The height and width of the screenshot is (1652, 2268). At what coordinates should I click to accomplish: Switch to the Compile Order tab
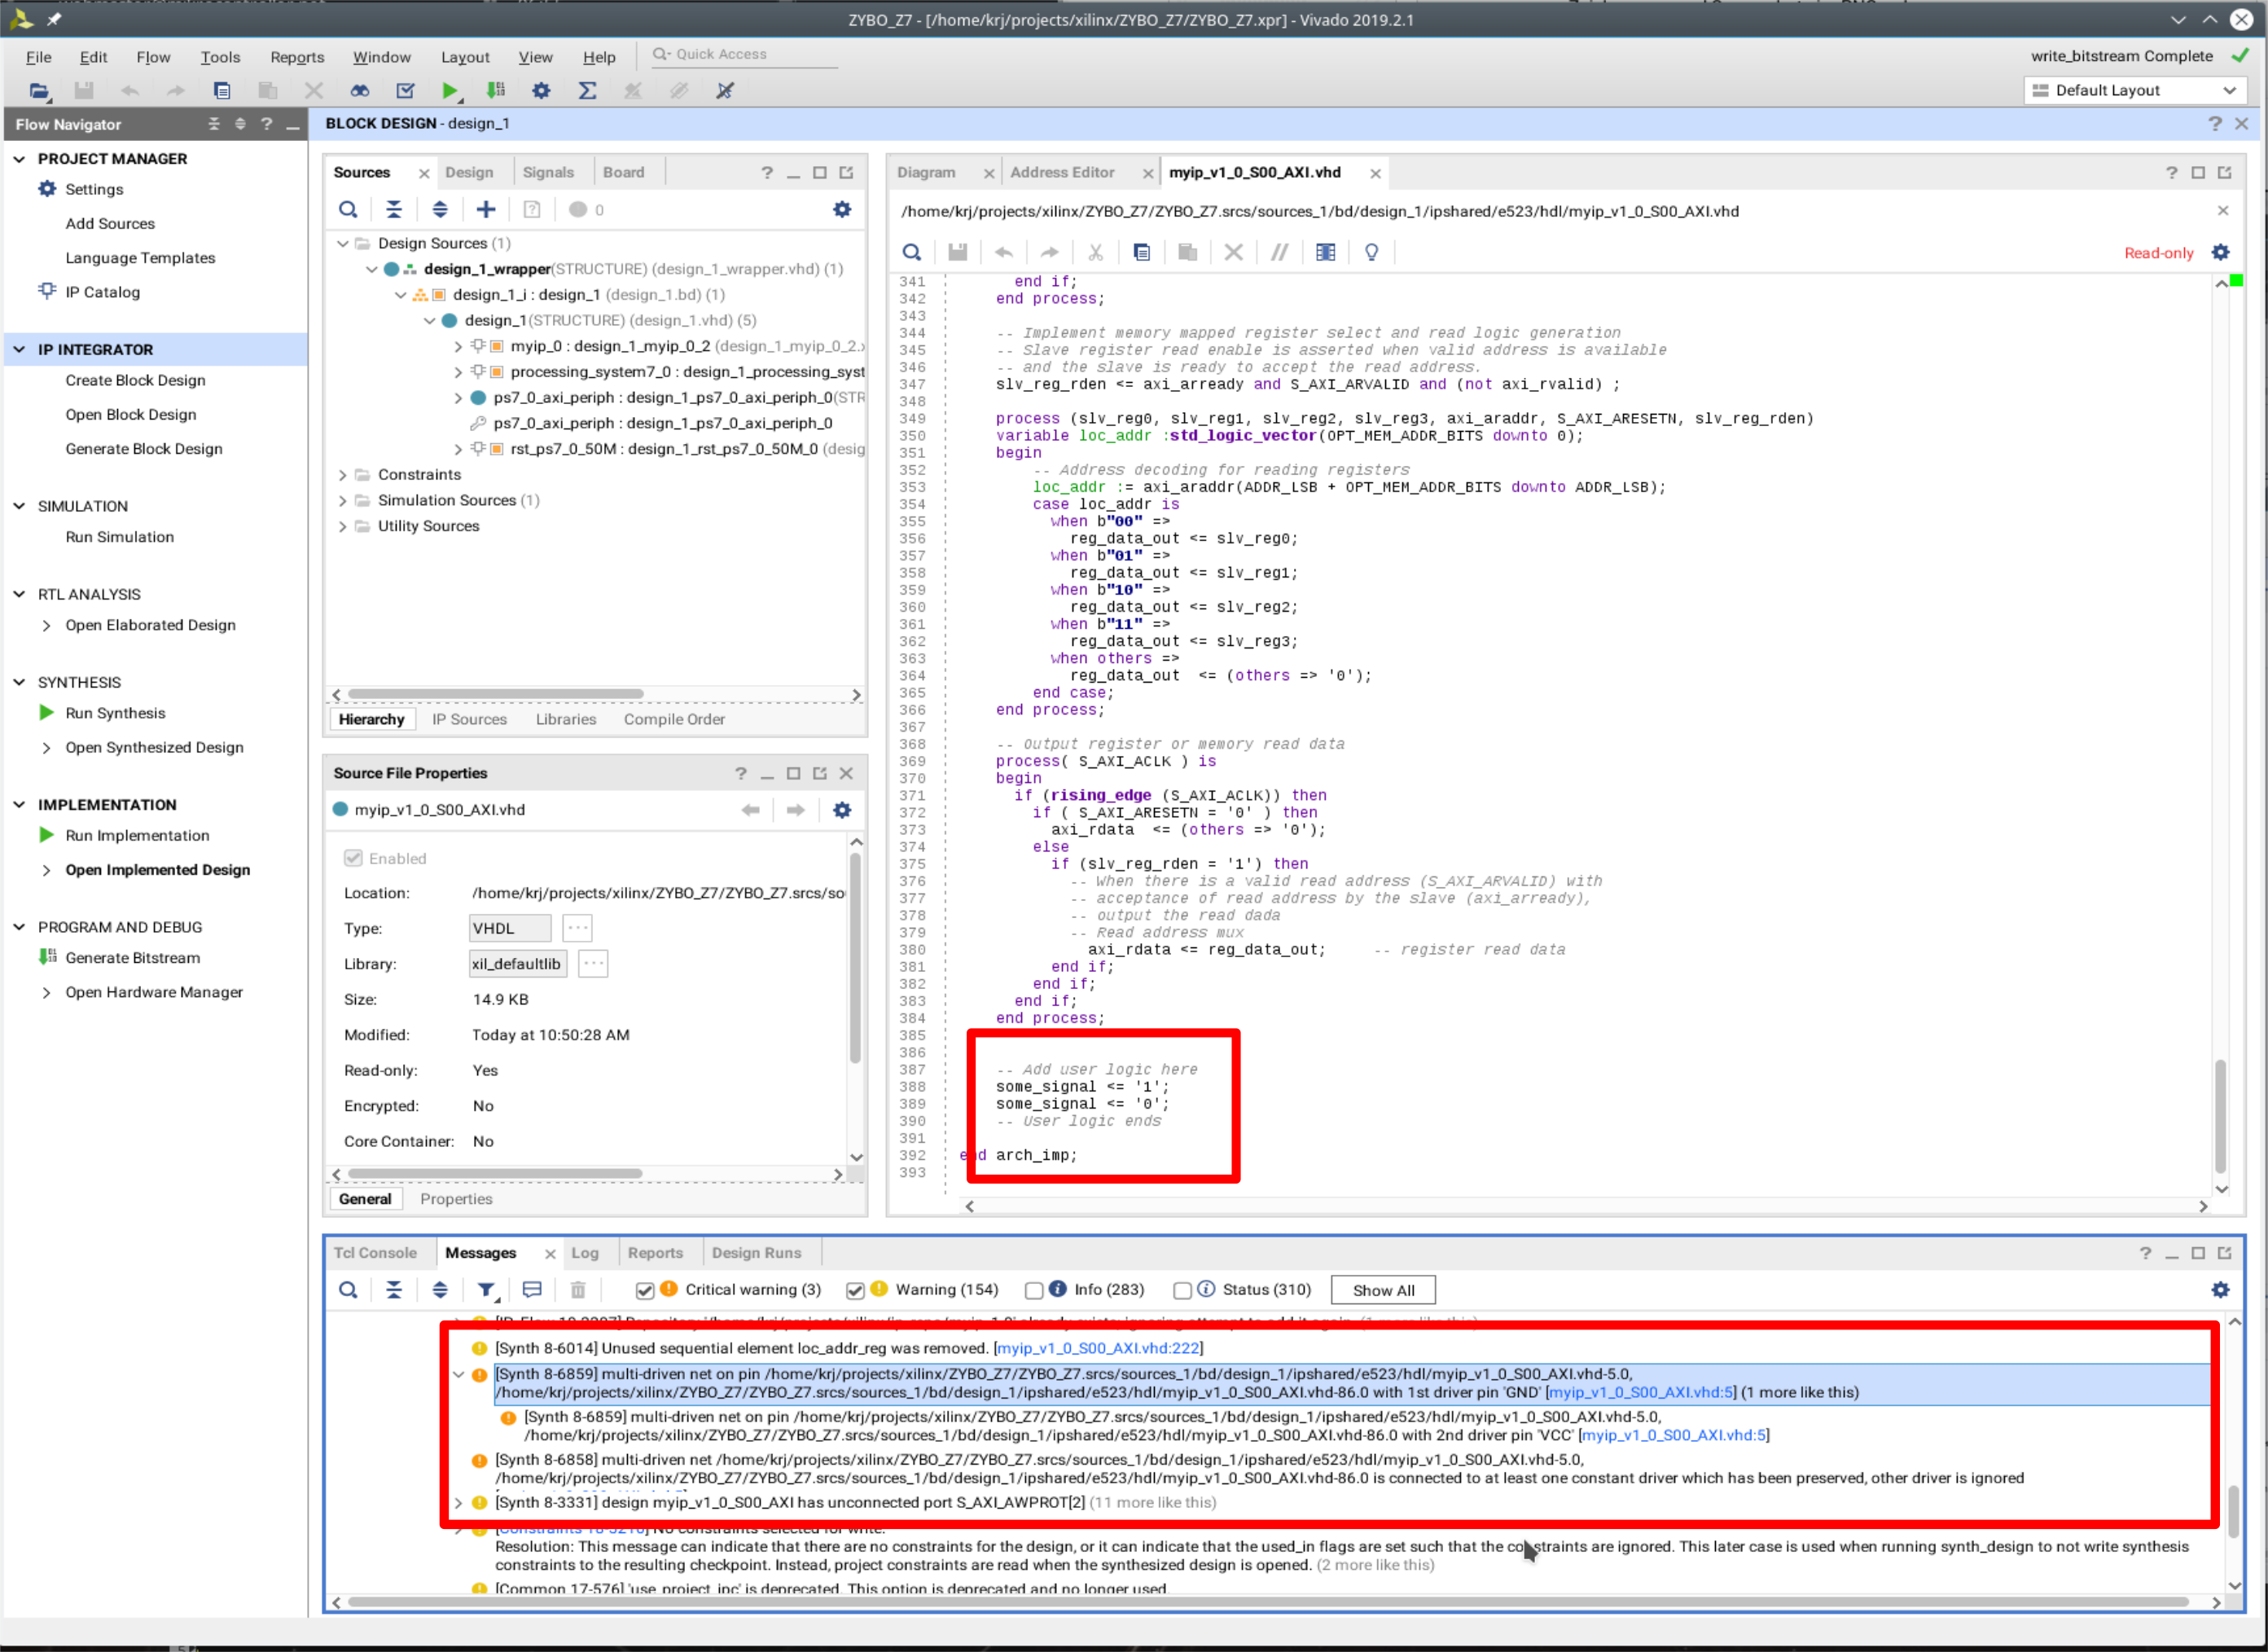click(x=674, y=720)
